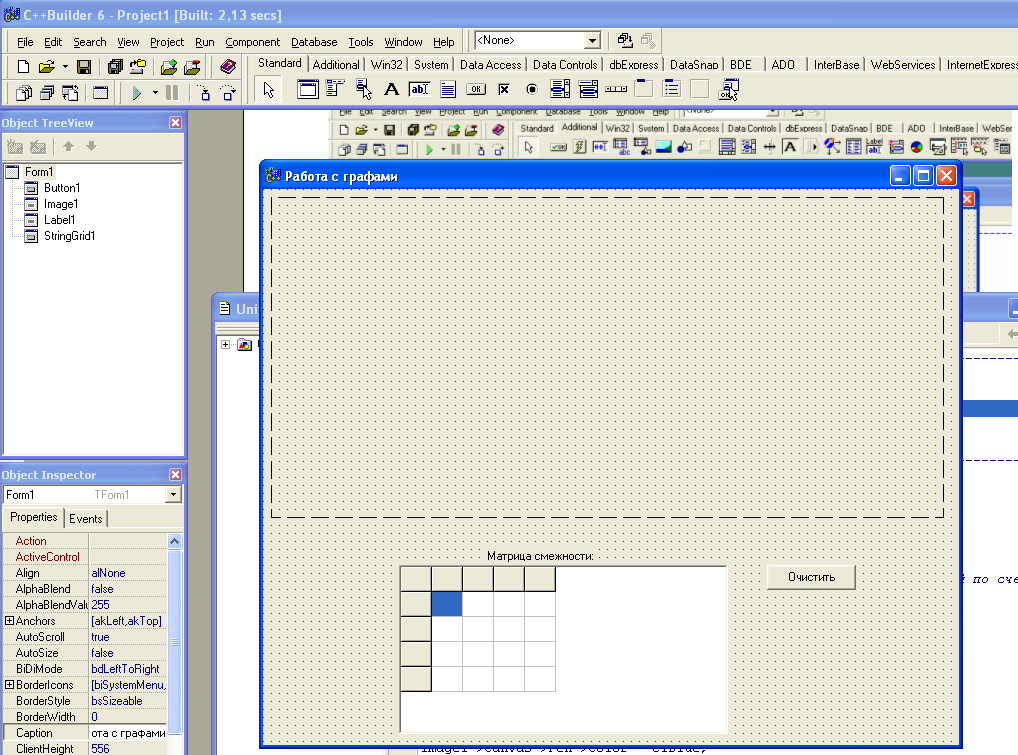Click the Open Project icon

click(138, 66)
